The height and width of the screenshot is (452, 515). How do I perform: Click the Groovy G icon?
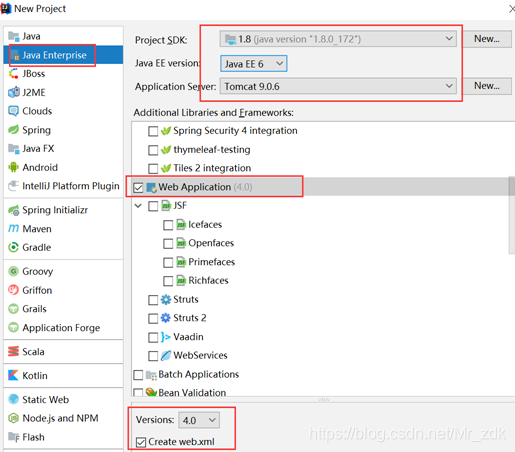point(14,271)
